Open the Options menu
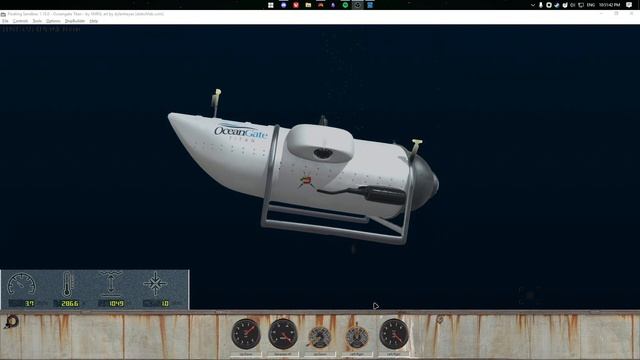Image resolution: width=640 pixels, height=360 pixels. (53, 21)
